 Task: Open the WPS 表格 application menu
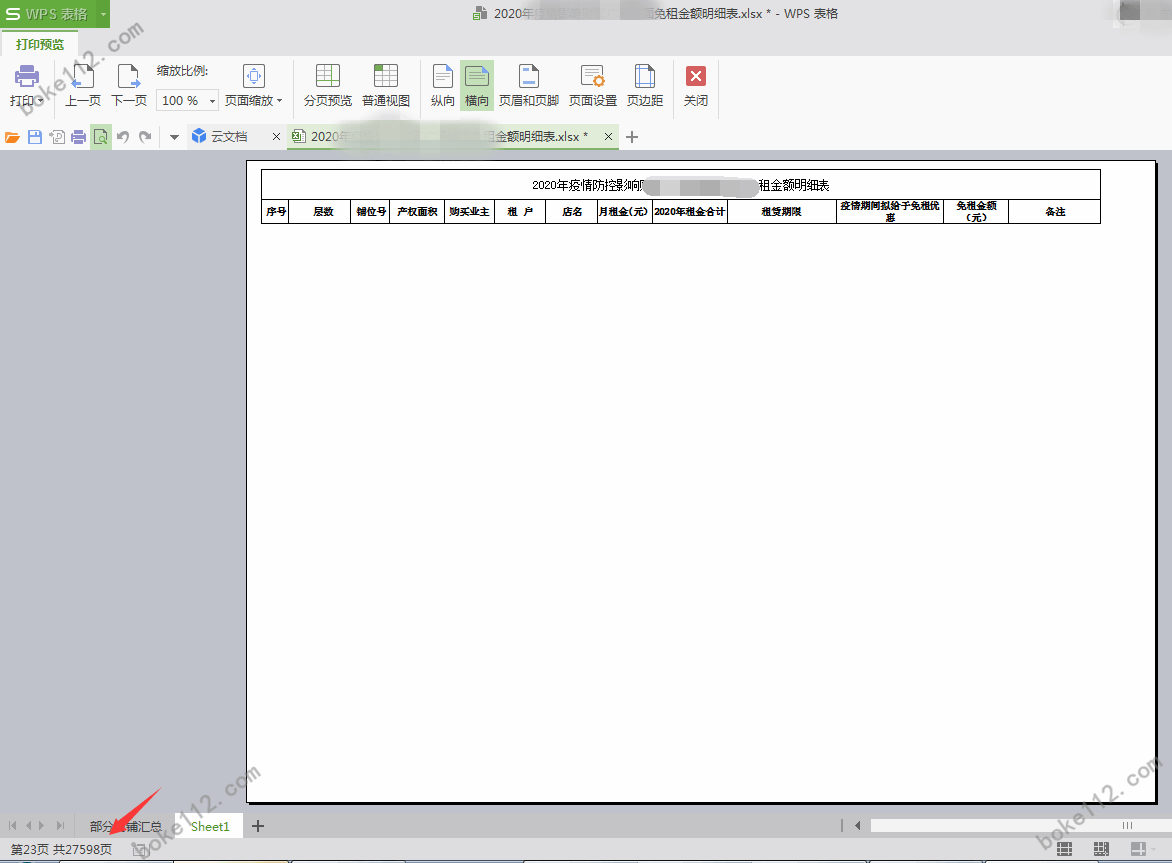(46, 13)
